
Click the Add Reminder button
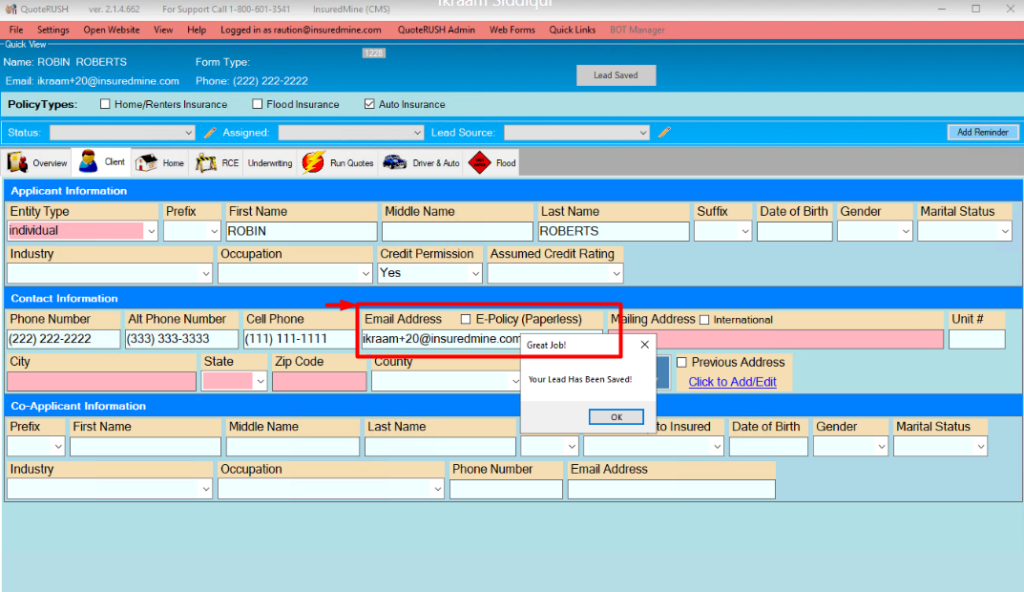[x=982, y=133]
